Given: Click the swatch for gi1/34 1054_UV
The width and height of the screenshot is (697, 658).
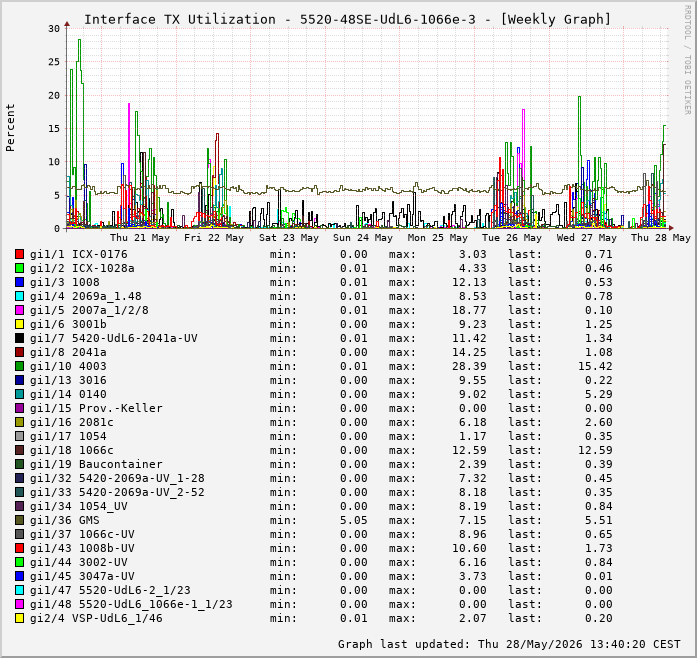Looking at the screenshot, I should coord(19,506).
